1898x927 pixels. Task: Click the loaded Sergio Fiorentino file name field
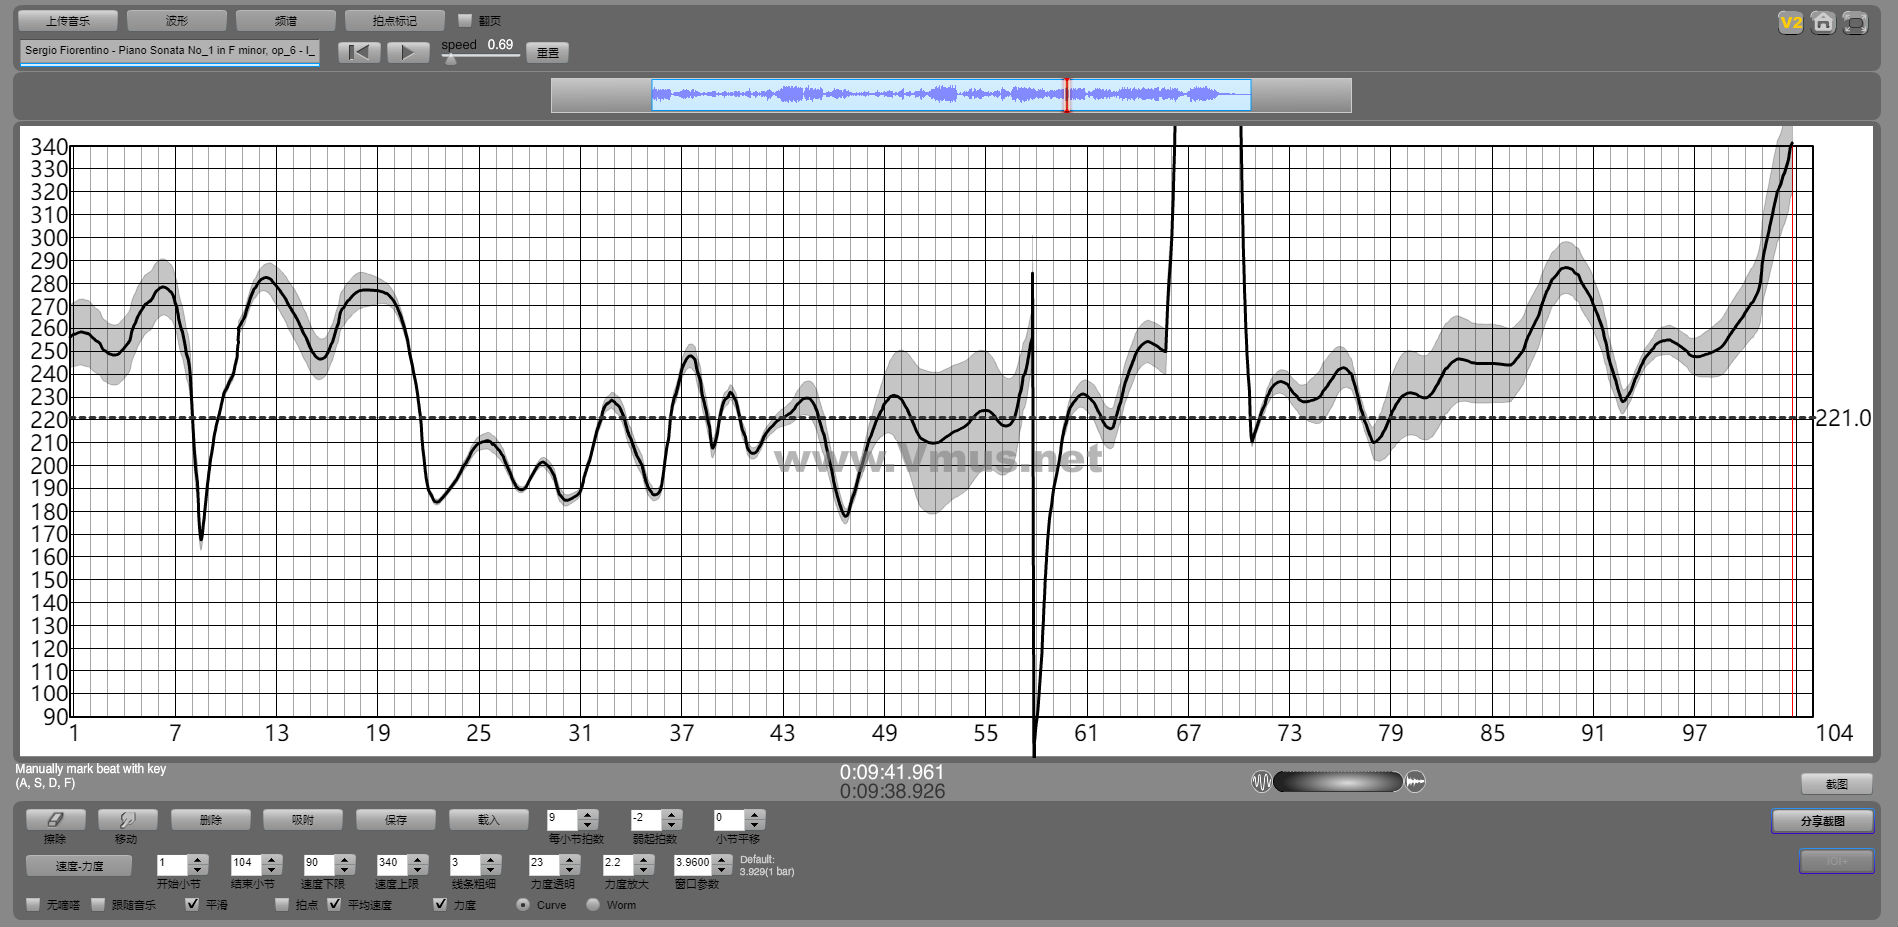click(x=169, y=51)
